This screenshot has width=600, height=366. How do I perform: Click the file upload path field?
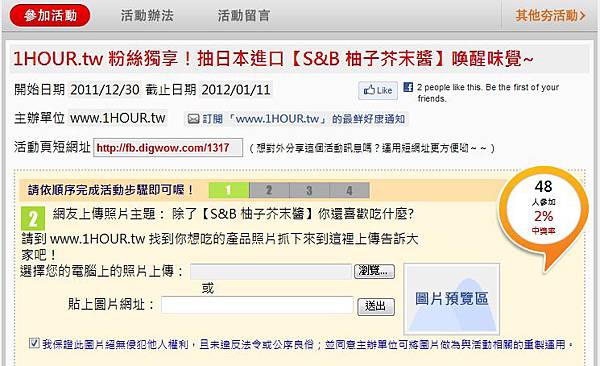point(271,271)
